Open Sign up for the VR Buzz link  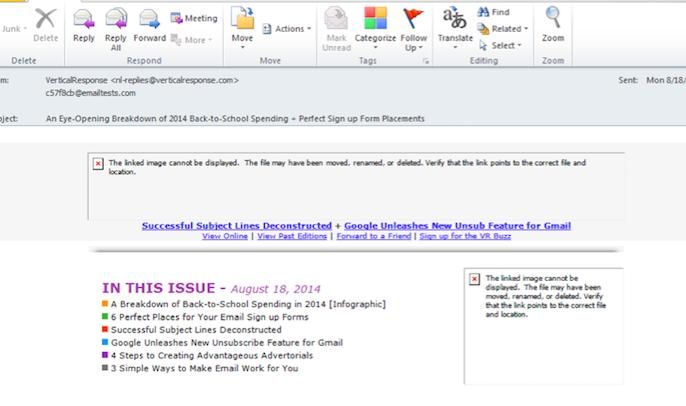(x=466, y=236)
